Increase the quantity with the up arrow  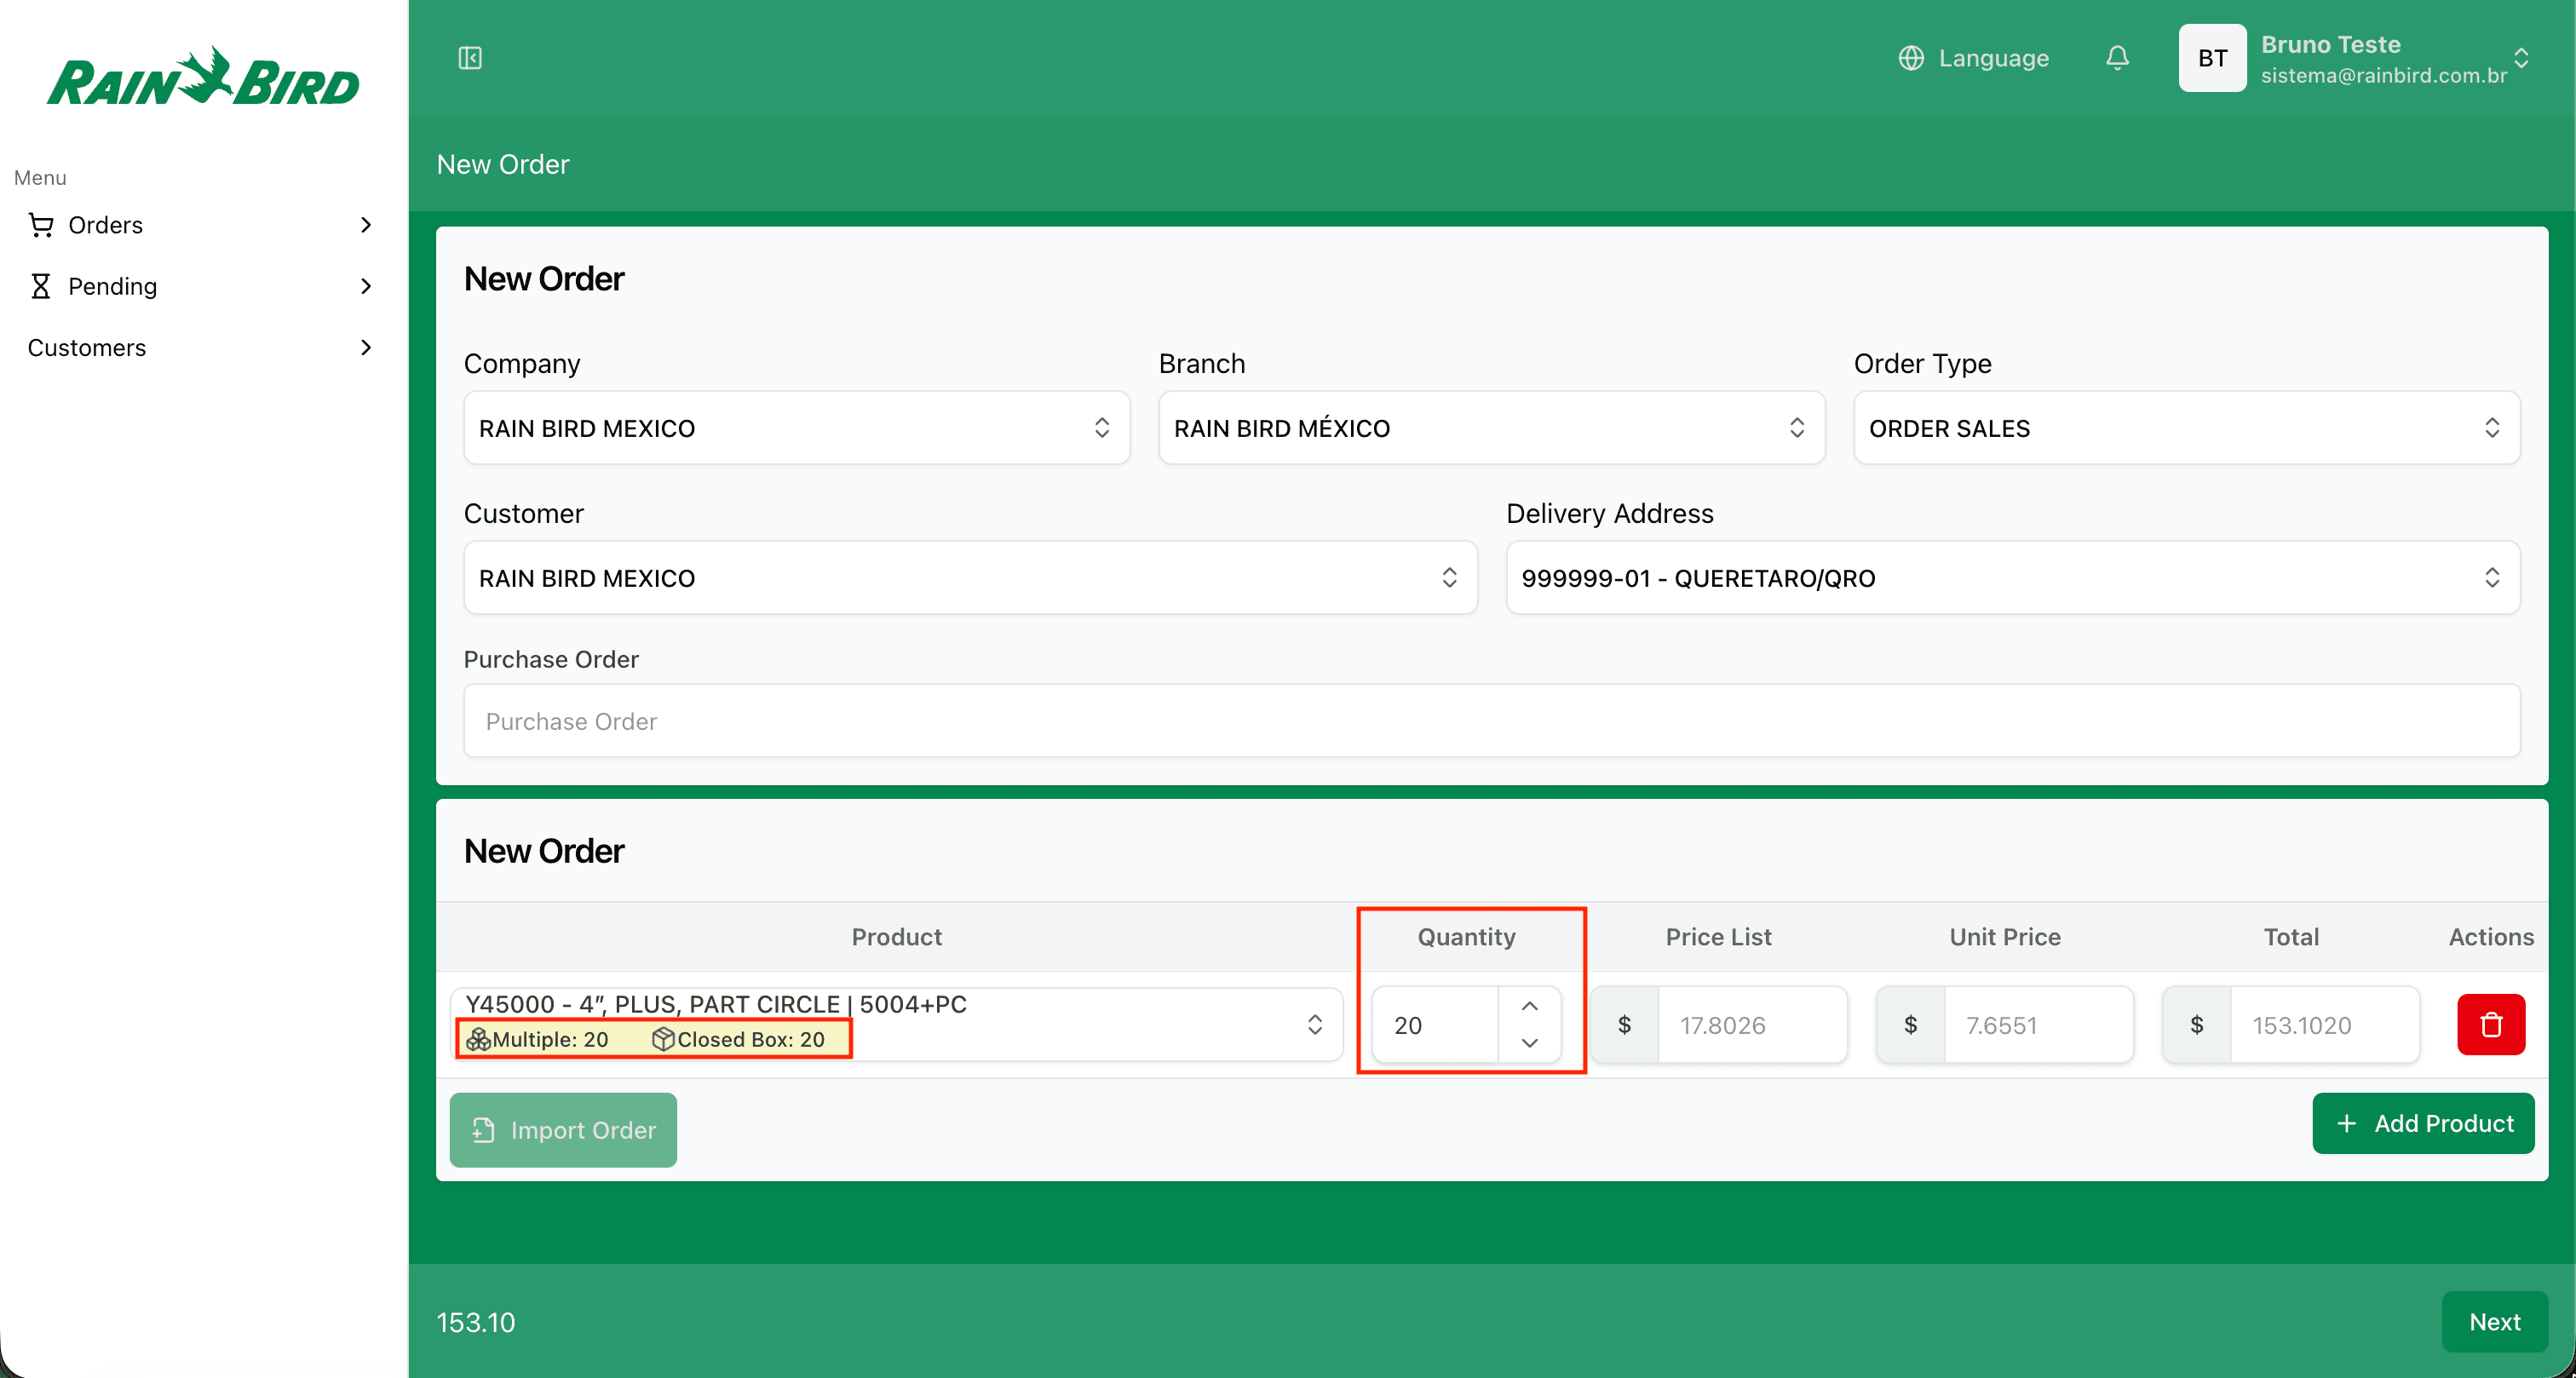pyautogui.click(x=1529, y=1006)
